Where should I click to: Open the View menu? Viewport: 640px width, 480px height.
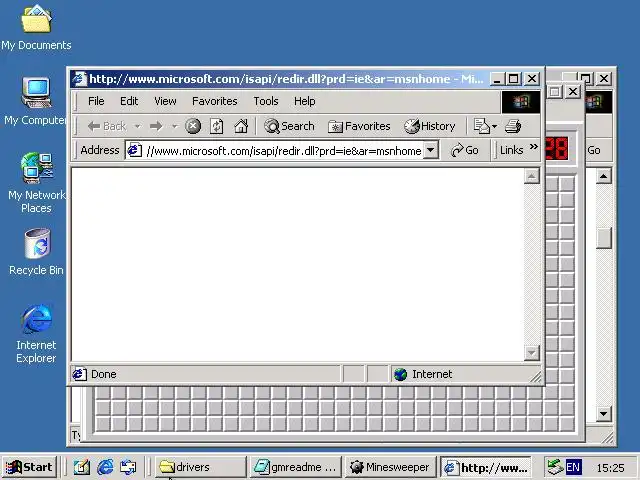tap(165, 101)
